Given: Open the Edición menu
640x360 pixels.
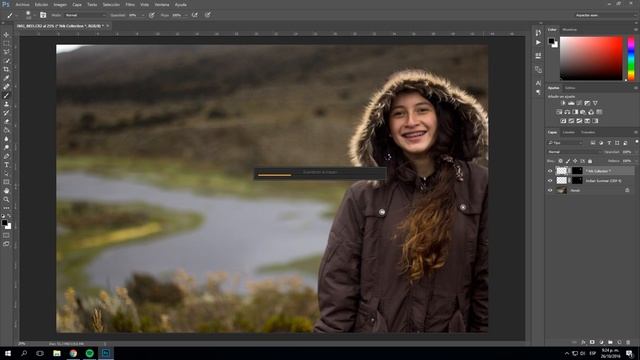Looking at the screenshot, I should click(x=41, y=5).
